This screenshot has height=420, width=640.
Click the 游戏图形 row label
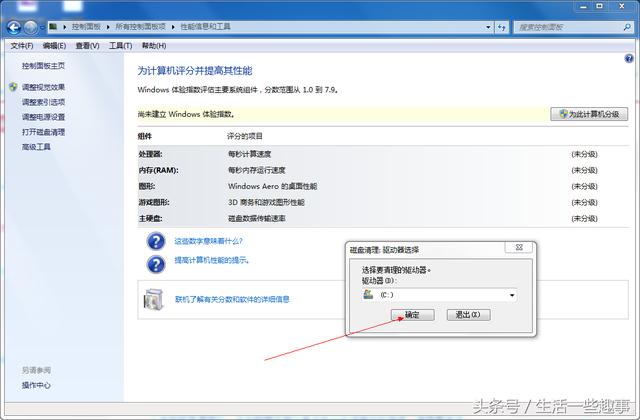click(154, 202)
